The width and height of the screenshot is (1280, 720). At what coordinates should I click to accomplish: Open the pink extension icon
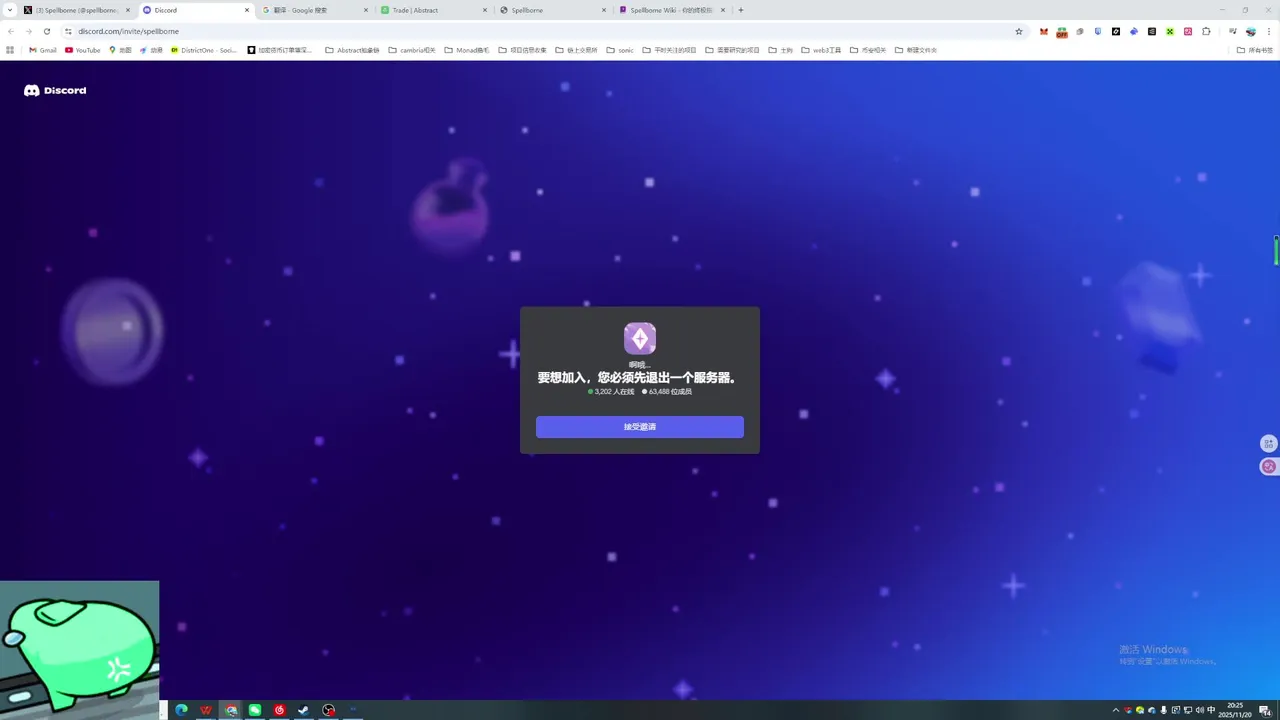point(1188,31)
